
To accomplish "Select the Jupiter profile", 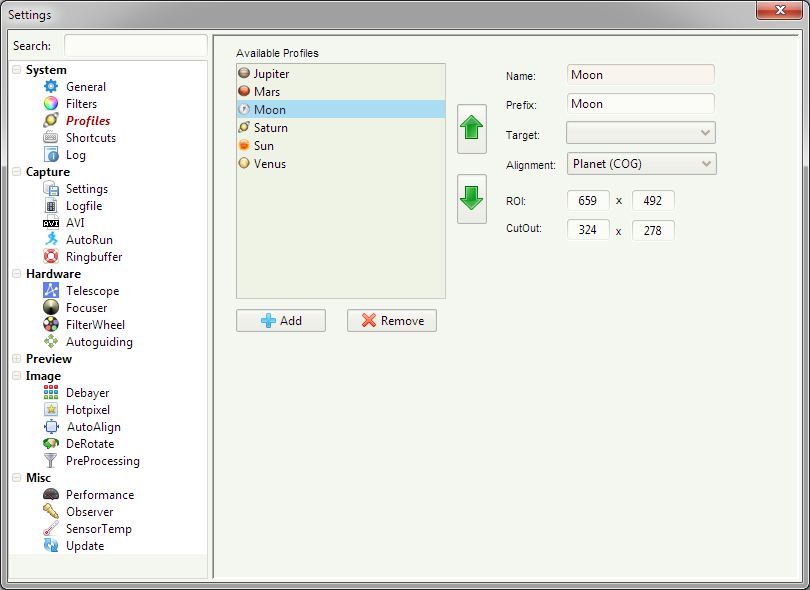I will (x=341, y=73).
